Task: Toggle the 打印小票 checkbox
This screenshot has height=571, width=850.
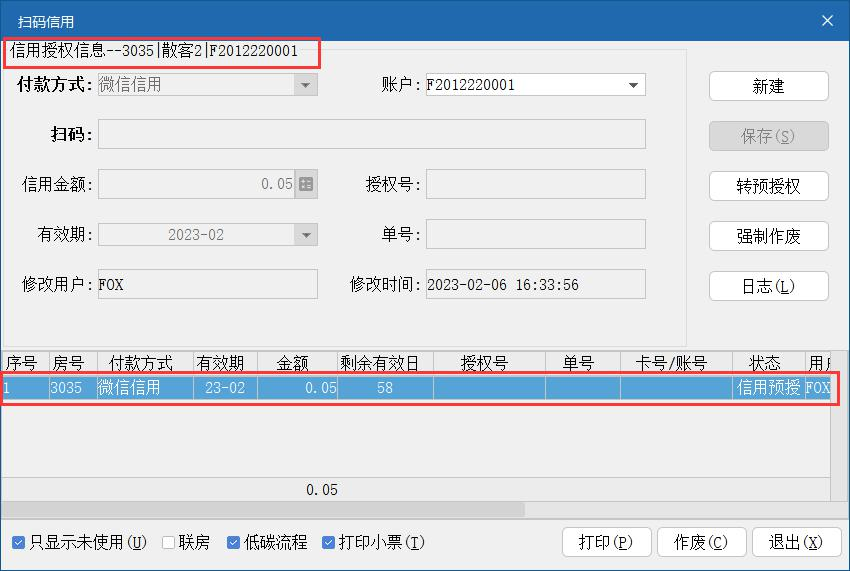Action: (328, 542)
